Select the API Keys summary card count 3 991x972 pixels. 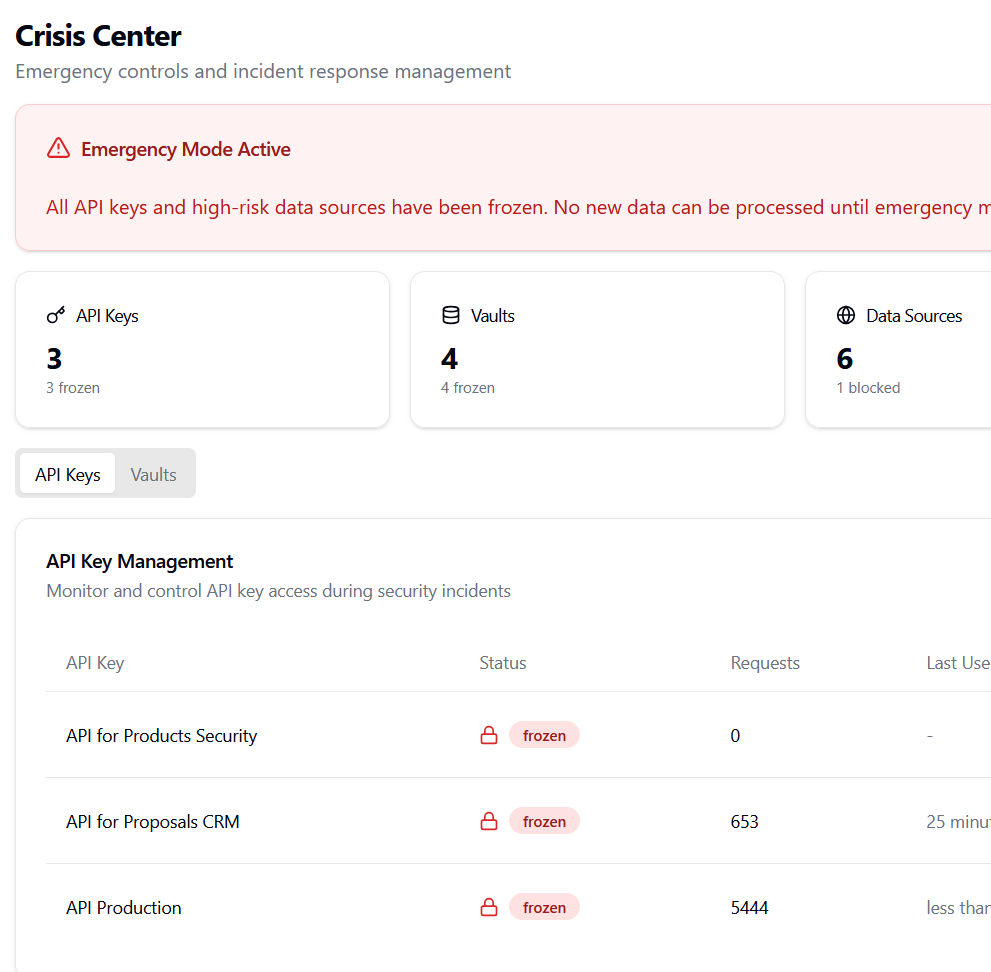54,358
